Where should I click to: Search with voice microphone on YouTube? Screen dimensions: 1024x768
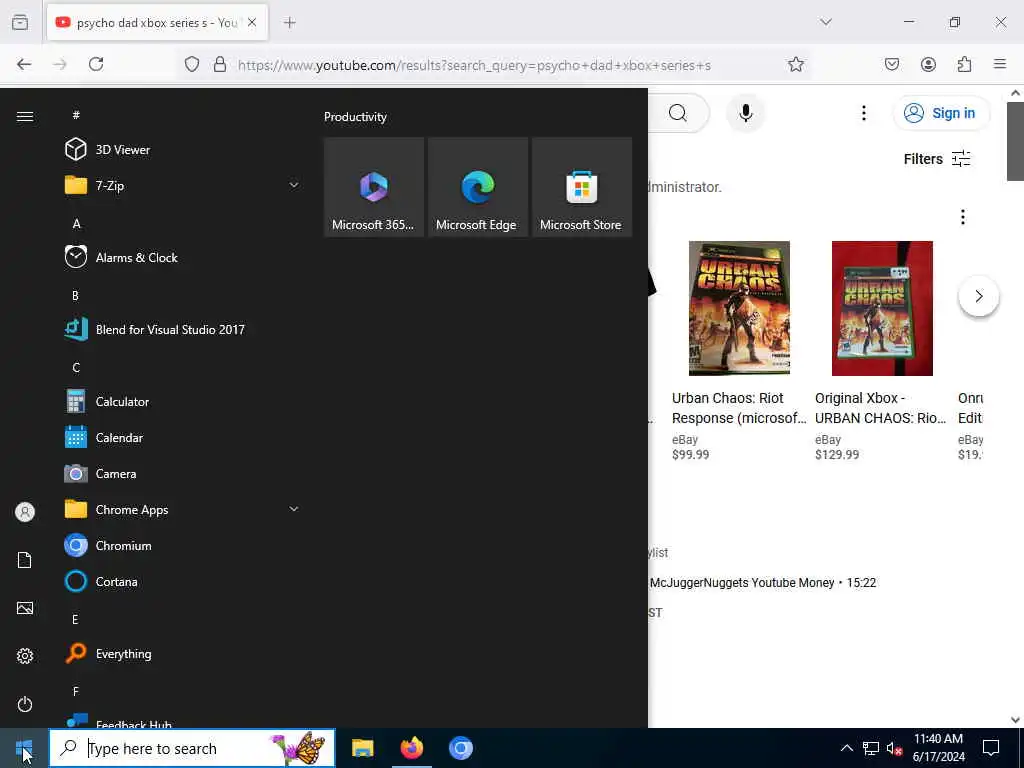pyautogui.click(x=746, y=113)
